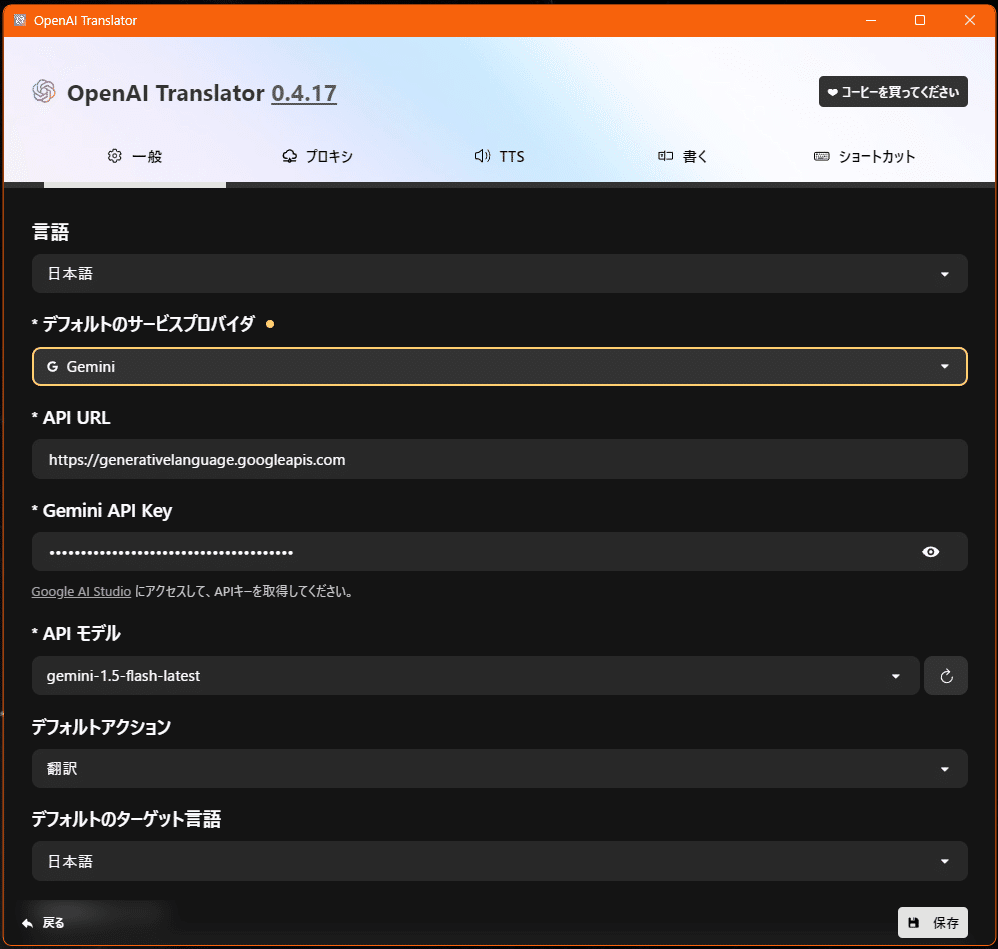Click the コーヒーを買ってください button
The width and height of the screenshot is (998, 949).
(x=893, y=92)
